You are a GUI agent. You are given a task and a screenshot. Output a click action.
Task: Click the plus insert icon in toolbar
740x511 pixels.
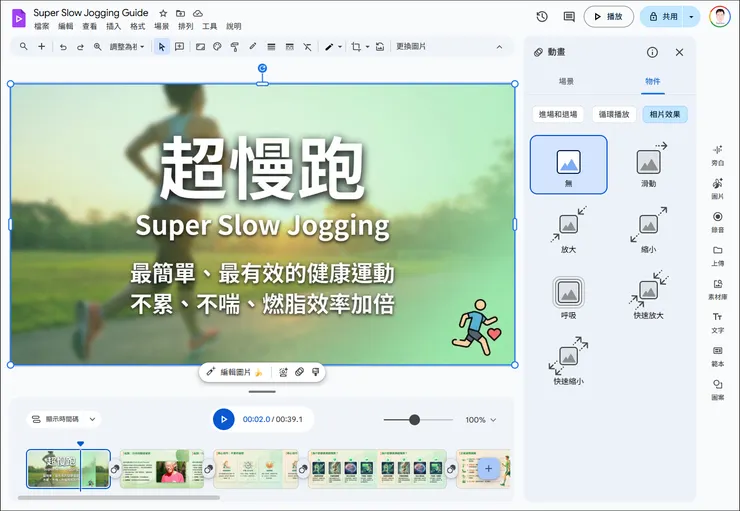(x=42, y=46)
